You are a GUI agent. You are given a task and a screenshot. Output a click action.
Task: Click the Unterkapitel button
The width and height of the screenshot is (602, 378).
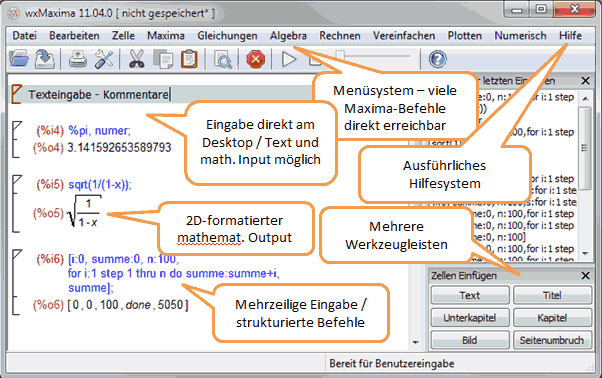[470, 318]
